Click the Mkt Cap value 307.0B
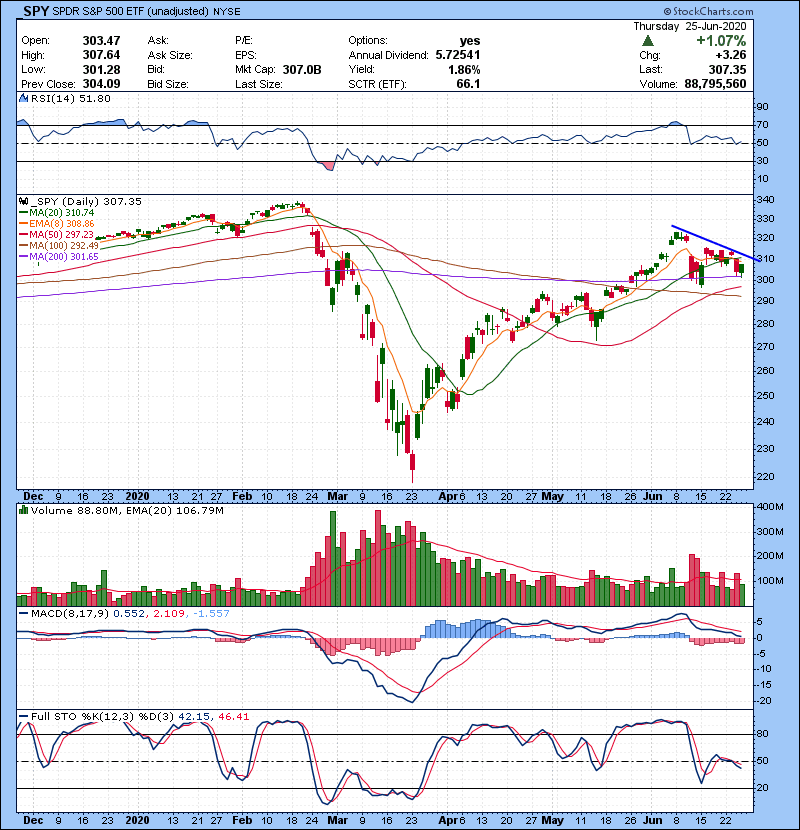Screen dimensions: 800x830 (302, 69)
